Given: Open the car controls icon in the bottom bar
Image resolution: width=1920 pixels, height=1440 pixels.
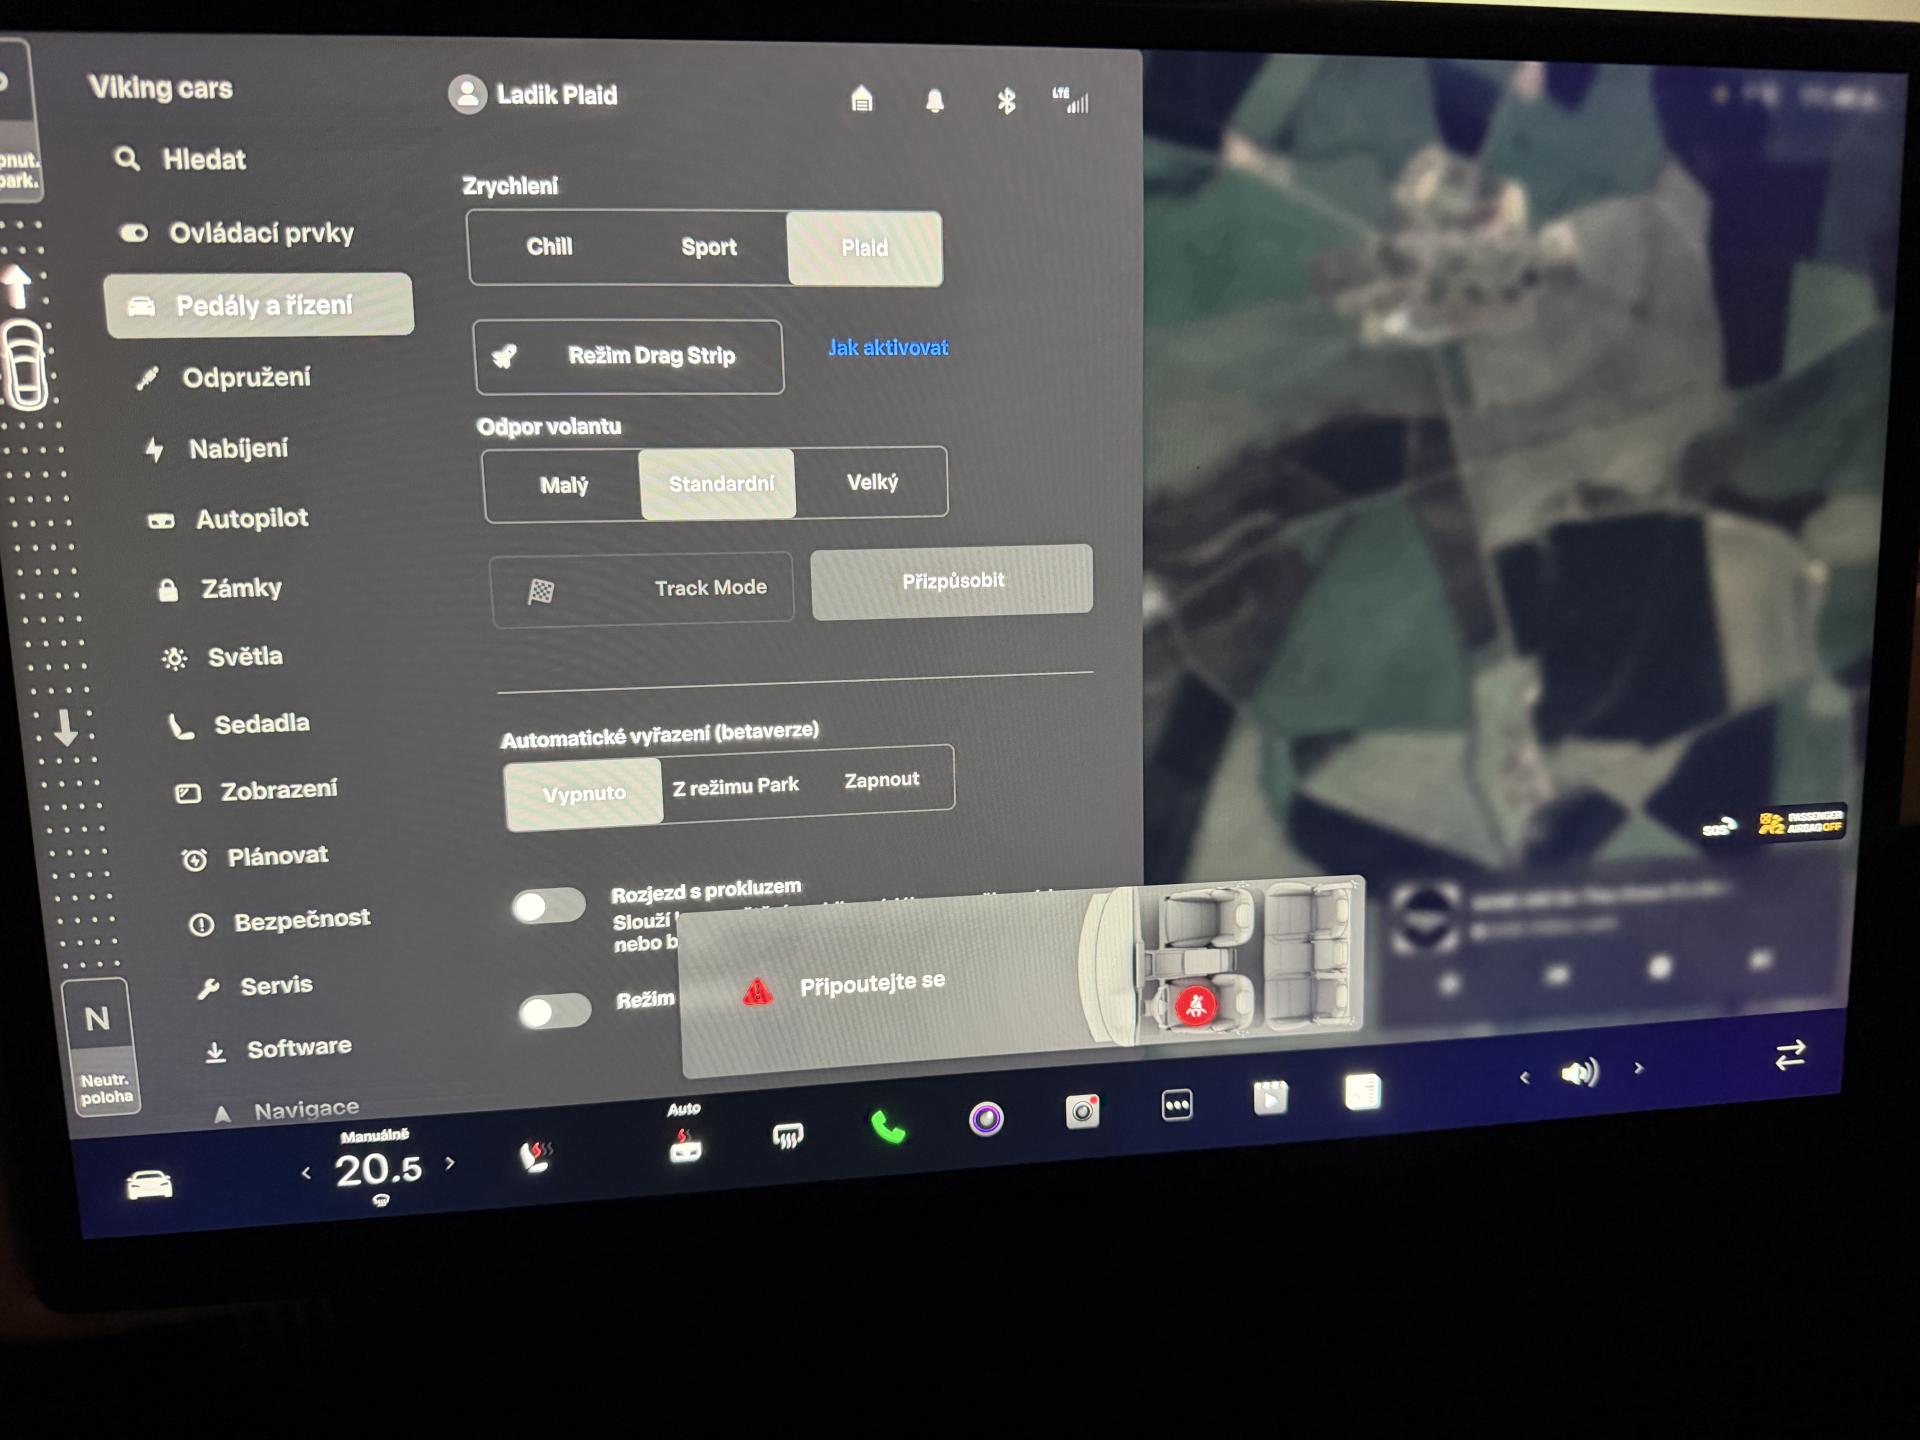Looking at the screenshot, I should pos(149,1185).
